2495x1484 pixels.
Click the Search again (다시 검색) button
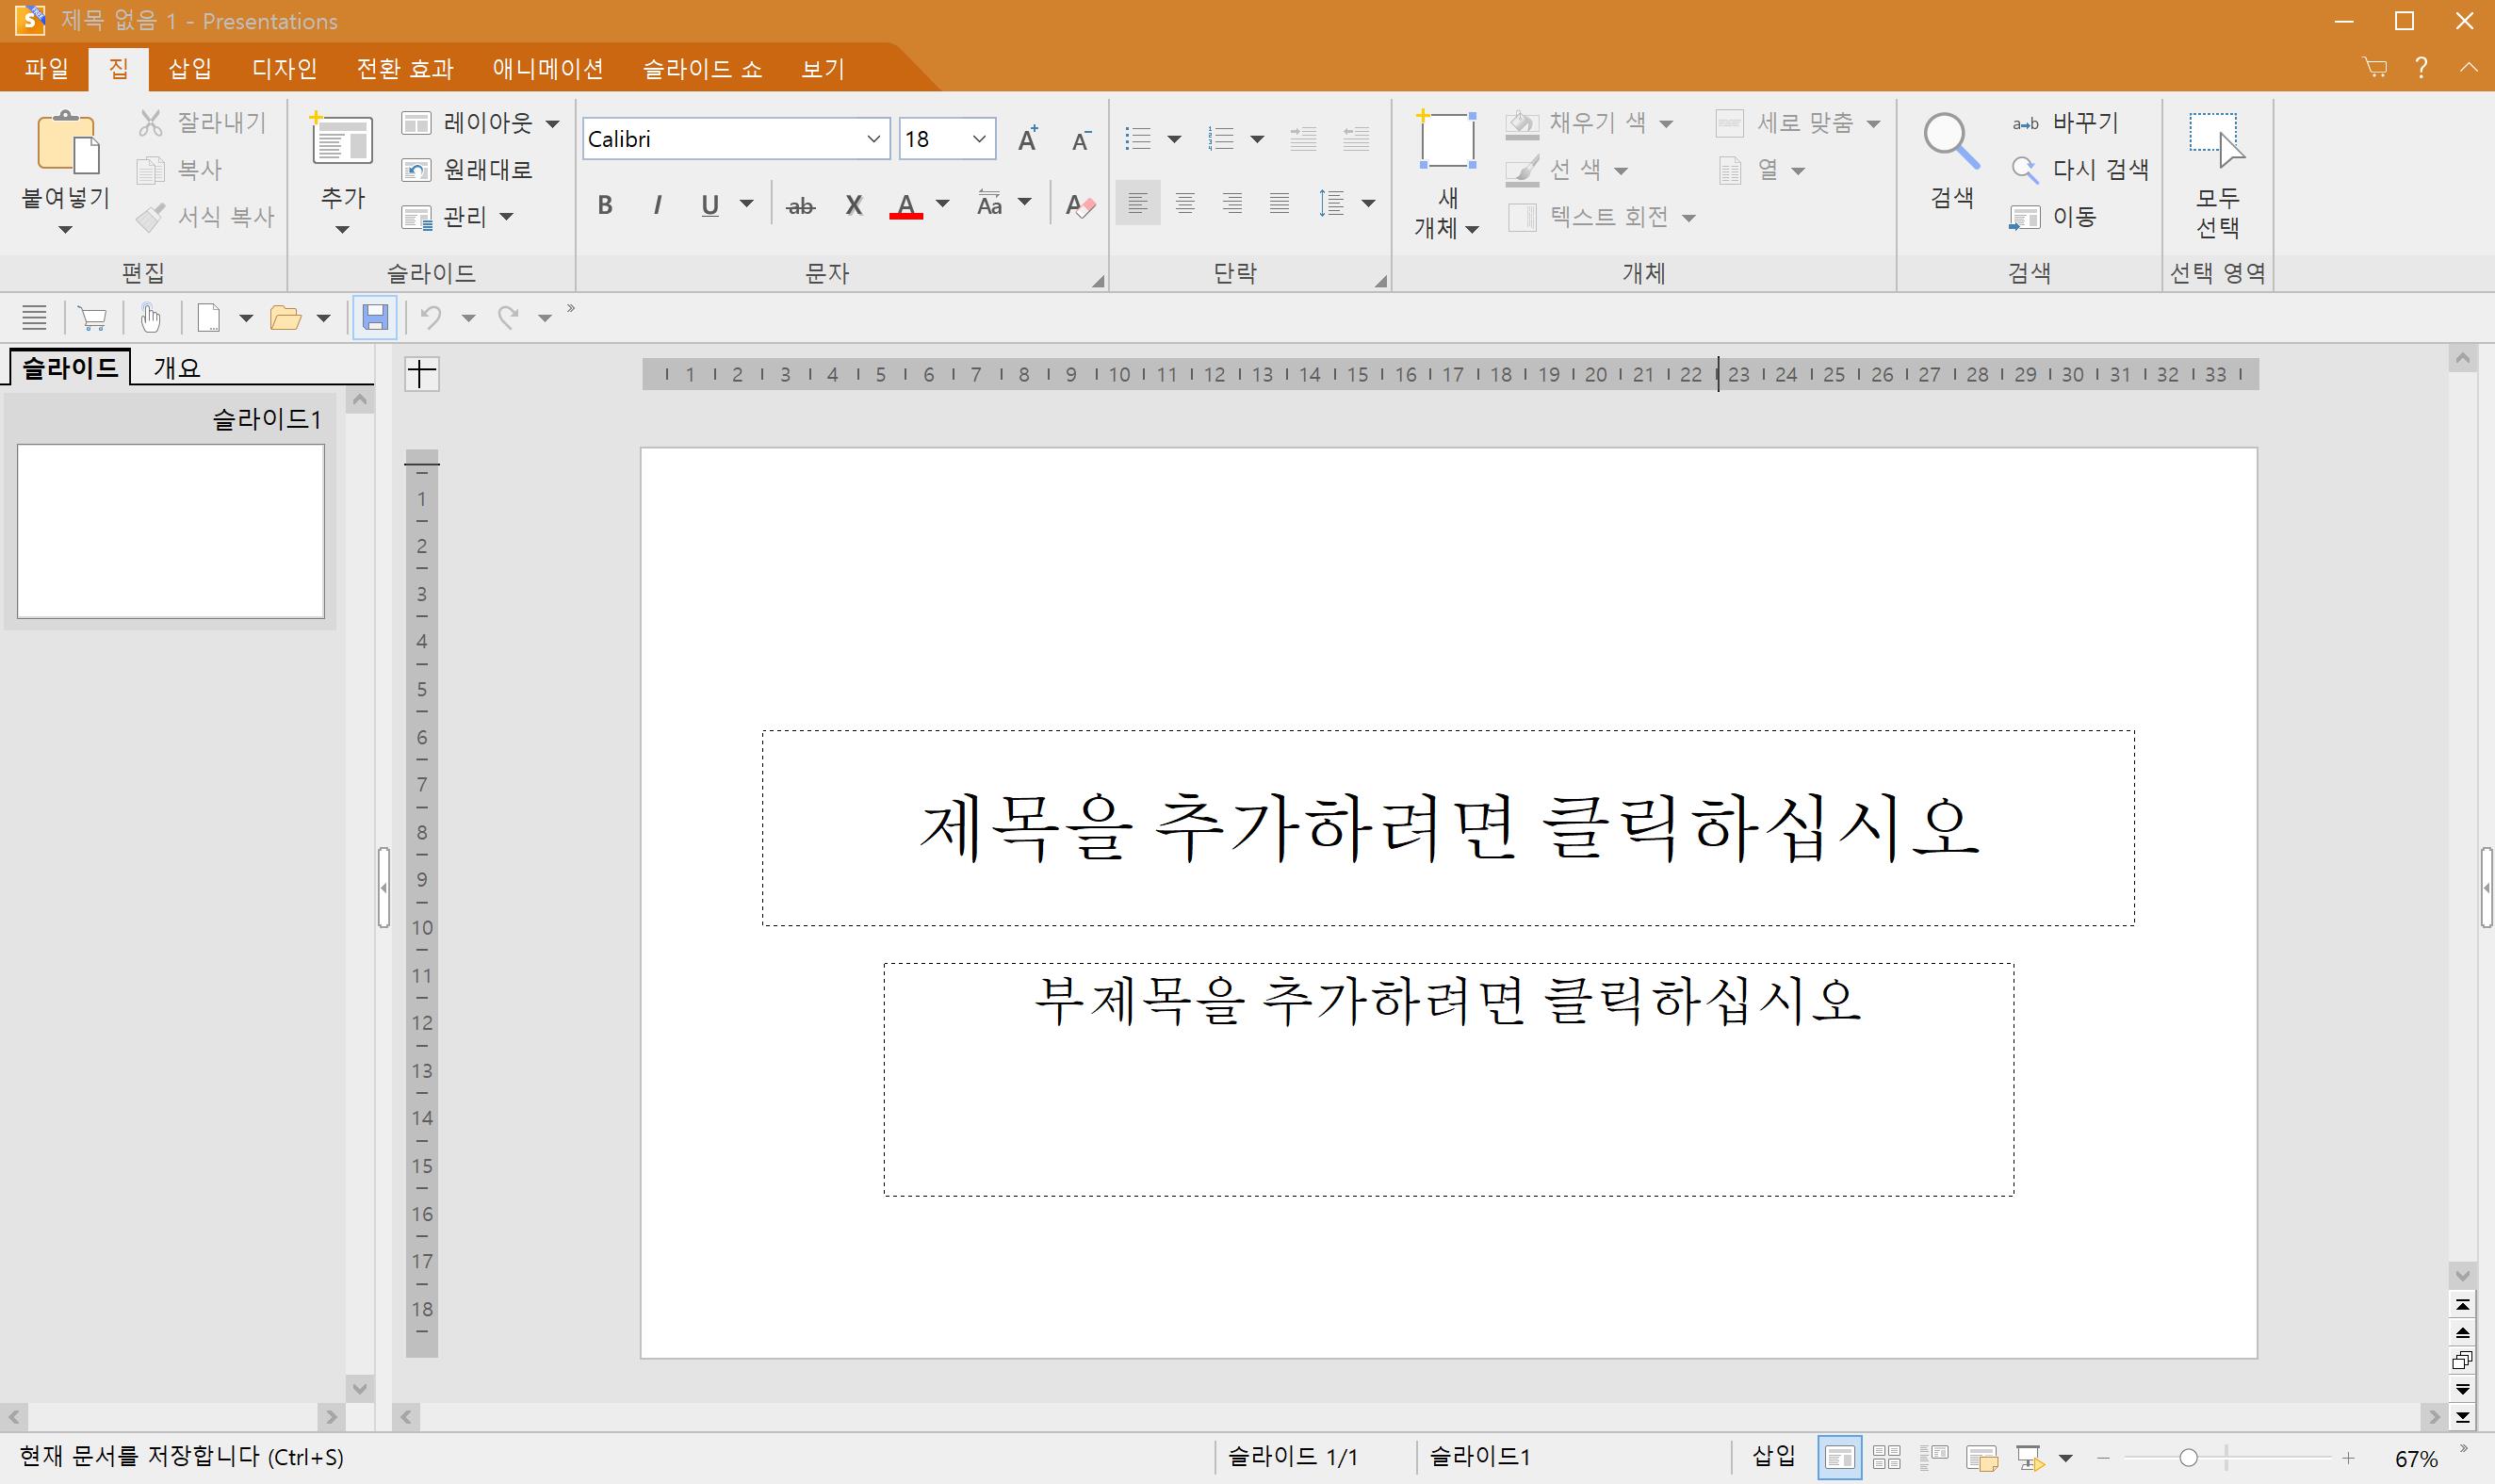[x=2080, y=170]
